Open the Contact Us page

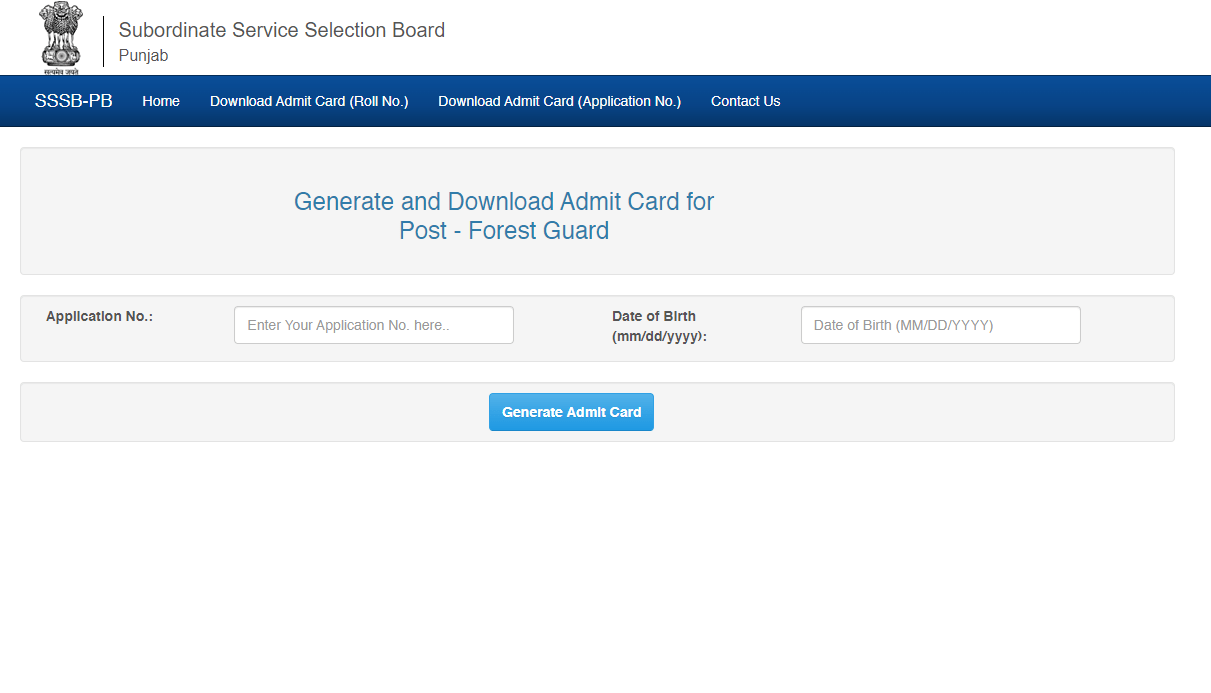(x=745, y=101)
